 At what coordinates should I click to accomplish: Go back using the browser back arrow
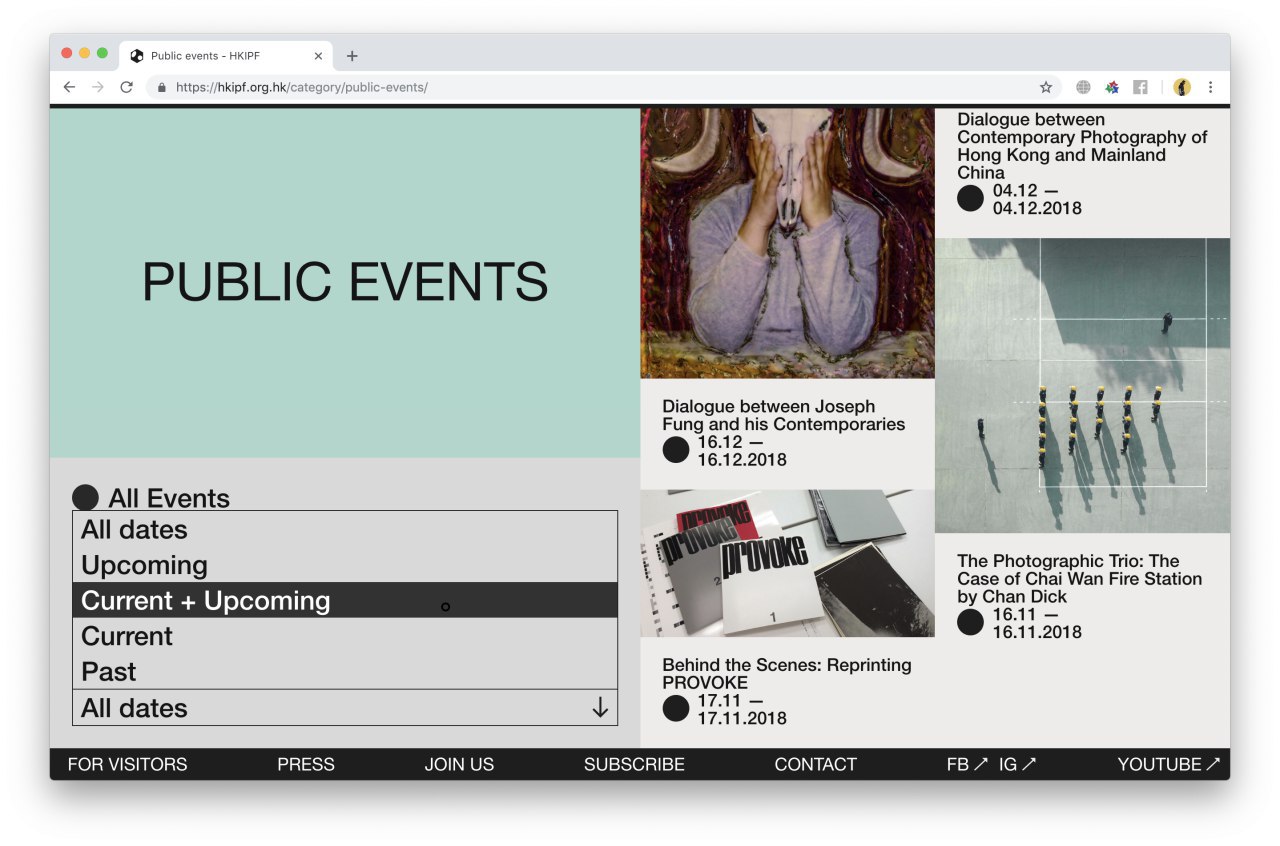point(69,87)
